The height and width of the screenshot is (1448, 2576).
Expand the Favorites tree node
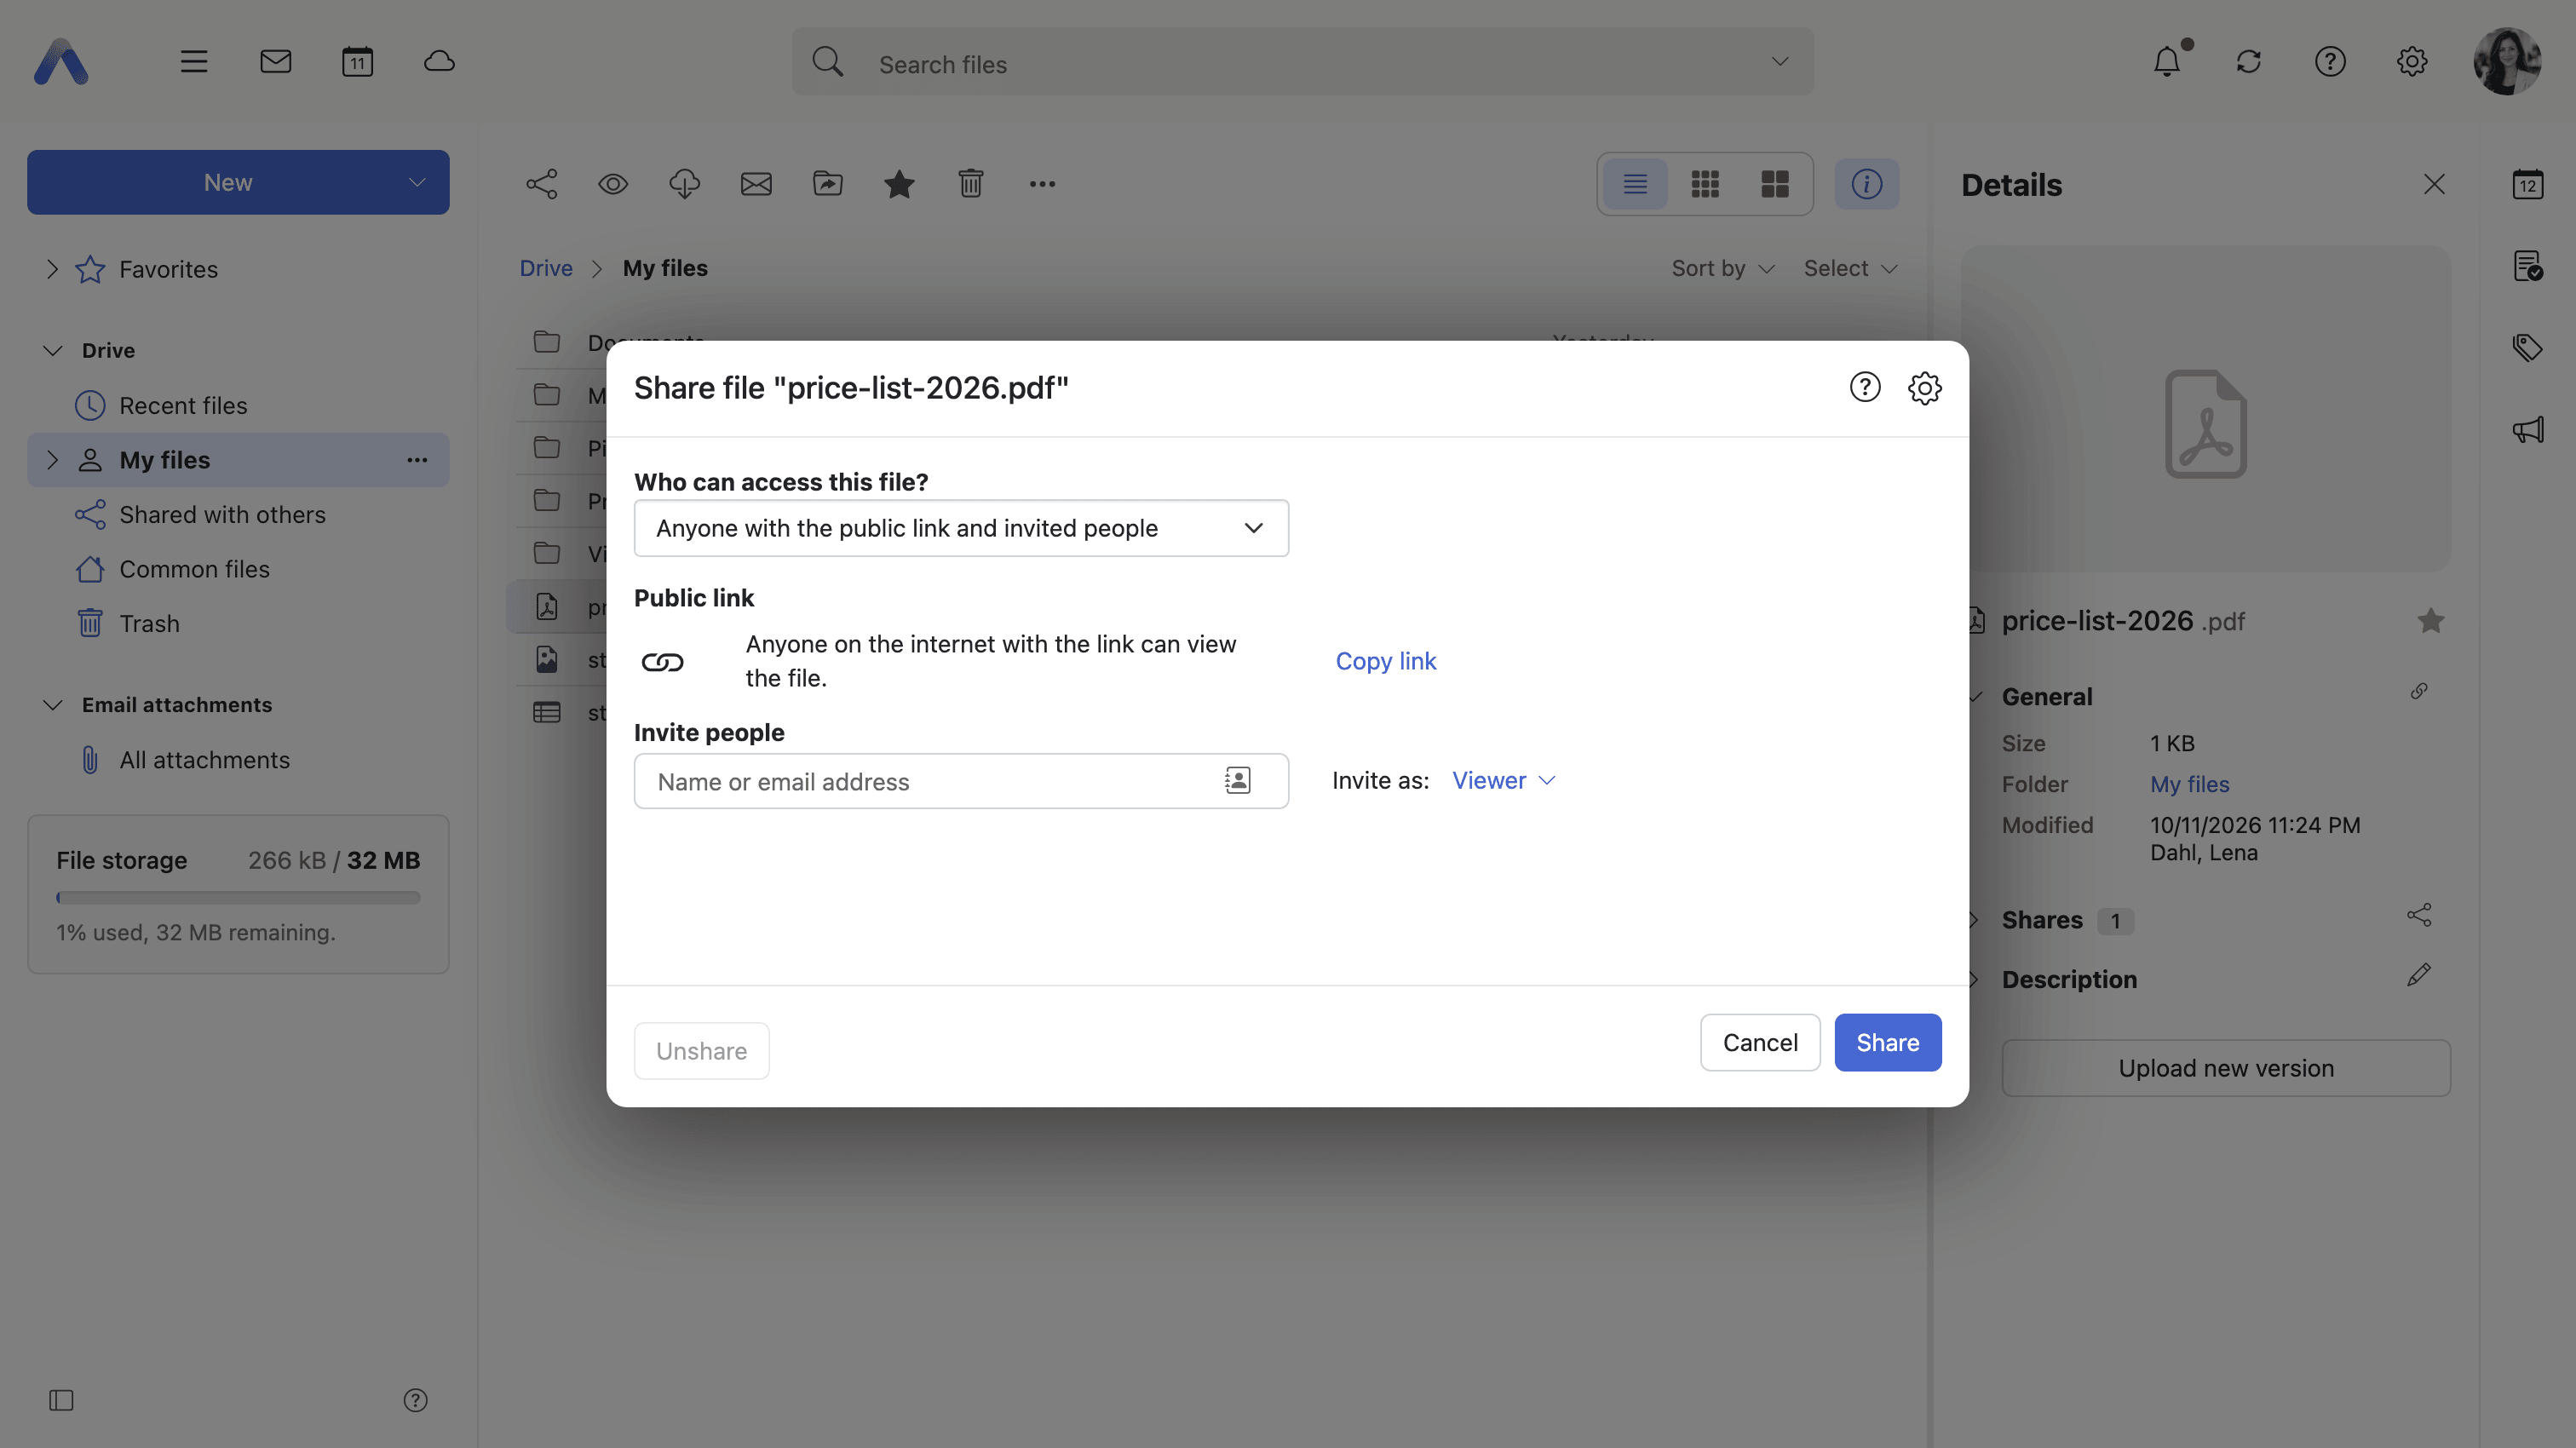coord(52,269)
